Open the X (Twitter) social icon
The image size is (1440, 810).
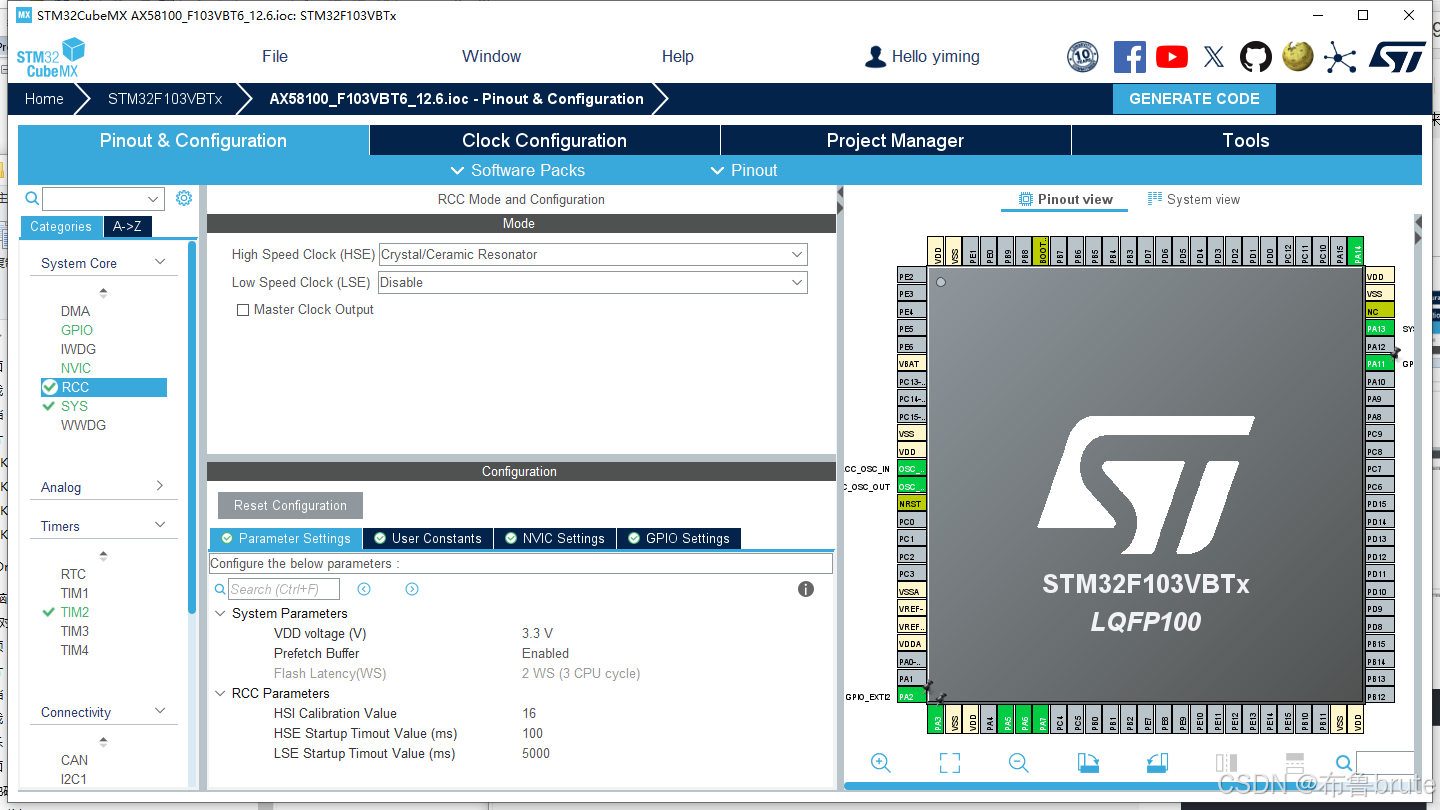(x=1214, y=57)
